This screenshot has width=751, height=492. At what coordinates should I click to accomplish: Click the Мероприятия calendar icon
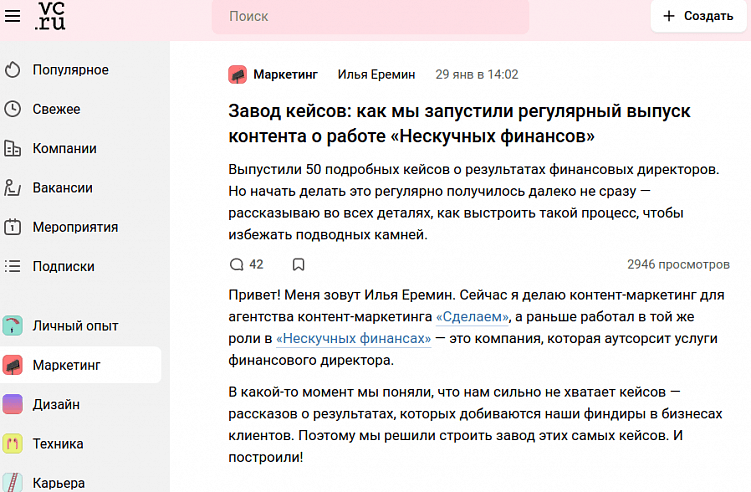point(12,227)
